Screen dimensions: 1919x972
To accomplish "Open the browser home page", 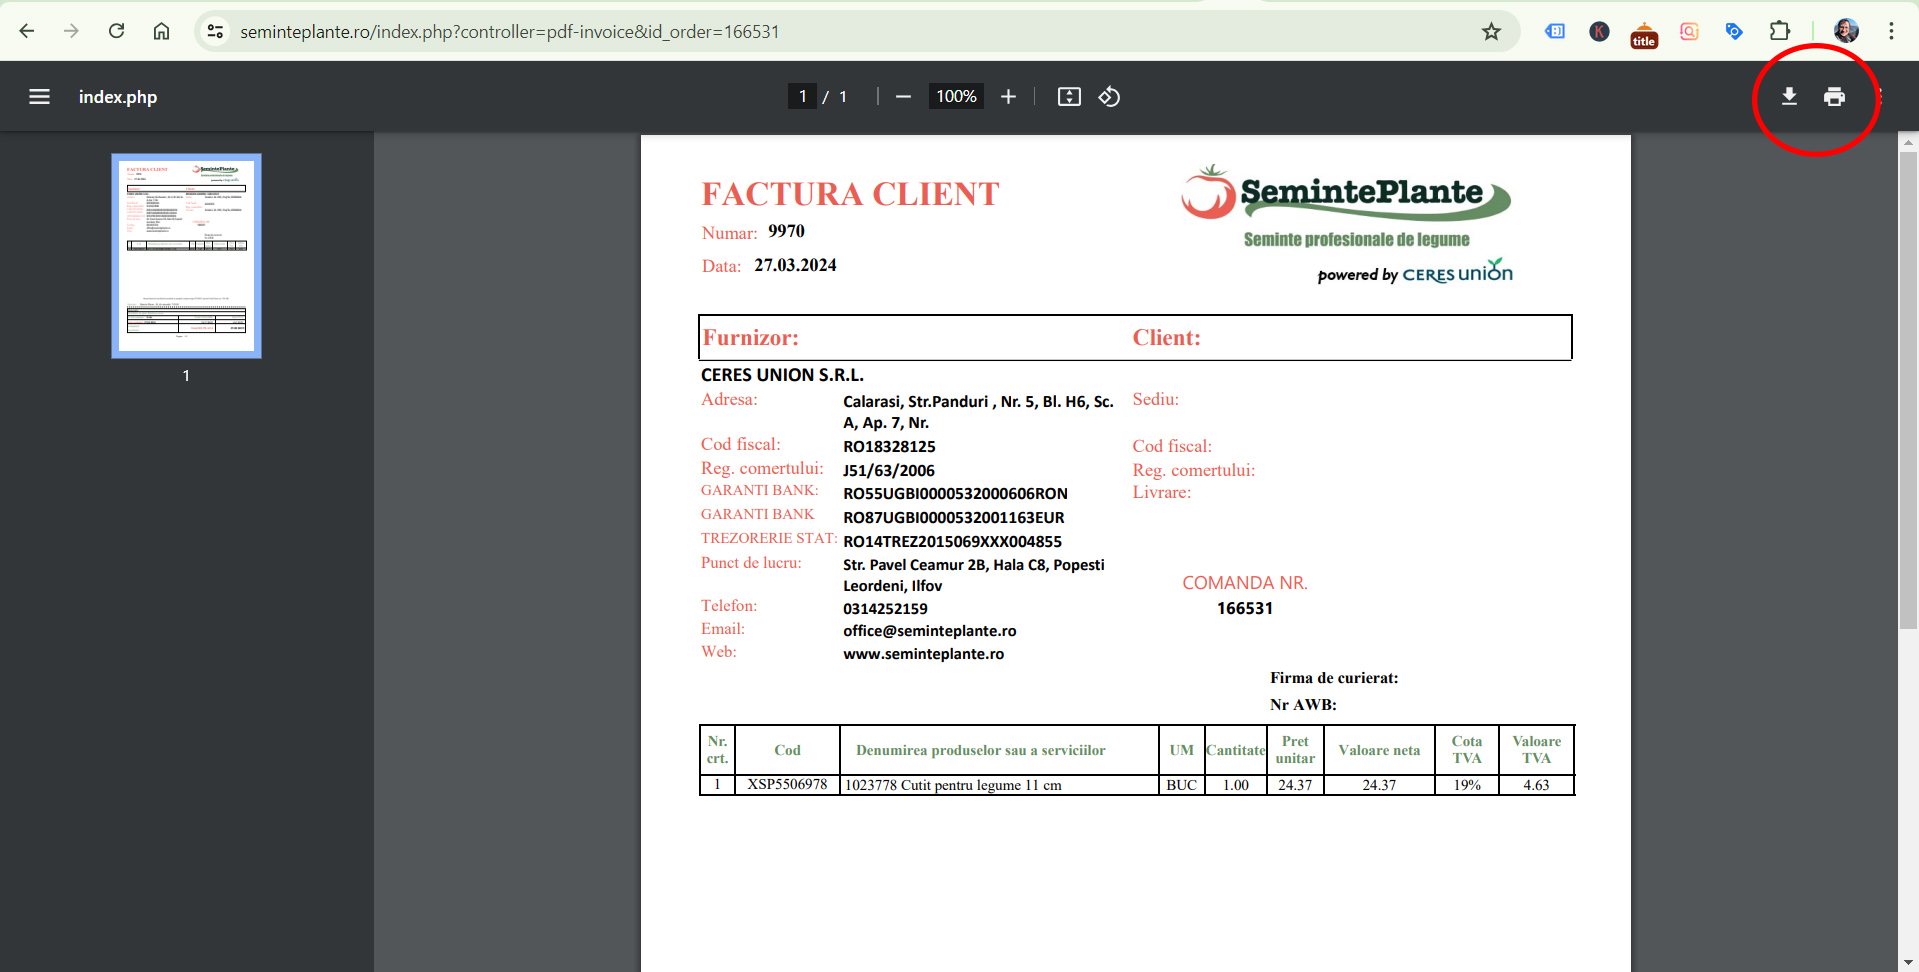I will [161, 31].
